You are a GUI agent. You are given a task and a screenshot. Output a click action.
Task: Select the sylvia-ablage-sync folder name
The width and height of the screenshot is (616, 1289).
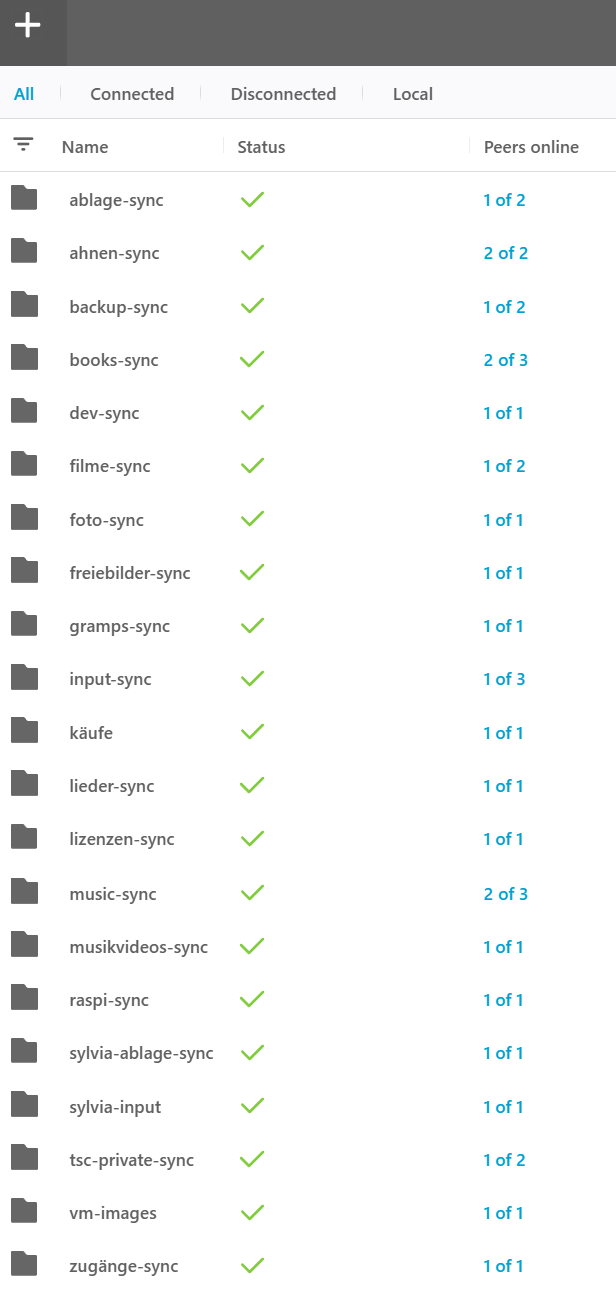[x=141, y=1053]
